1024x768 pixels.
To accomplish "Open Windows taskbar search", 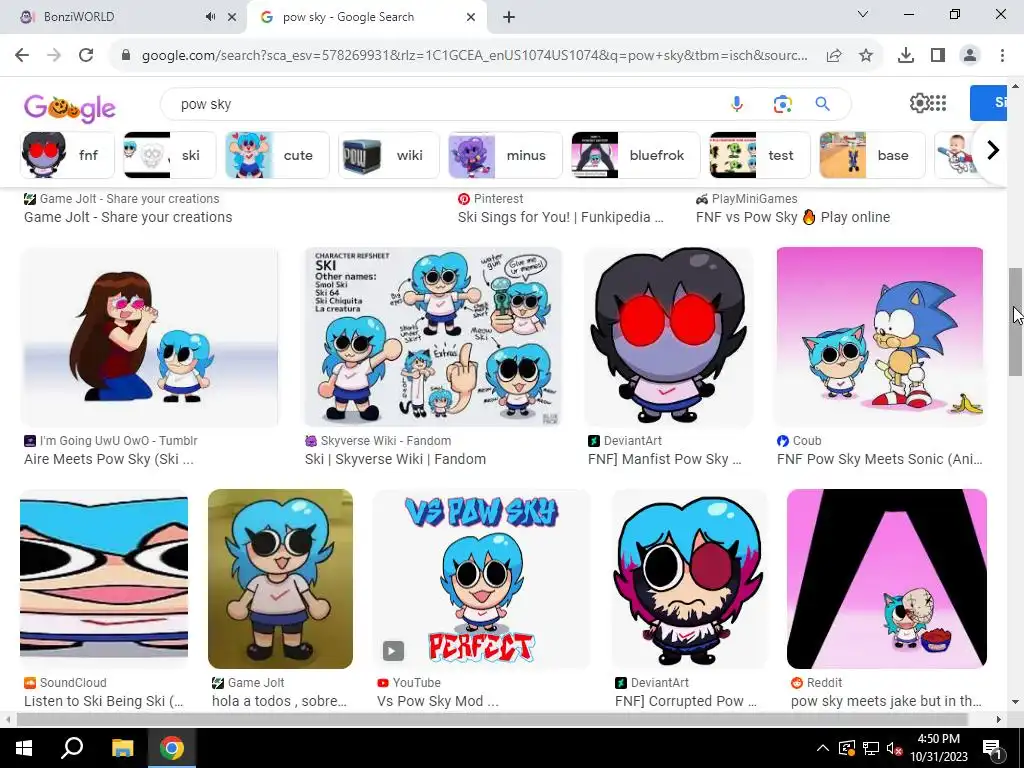I will pos(72,748).
